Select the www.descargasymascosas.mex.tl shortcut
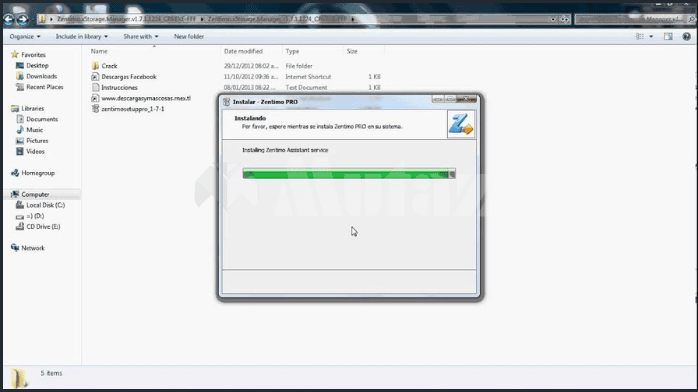Screen dimensions: 698x392 [x=146, y=98]
